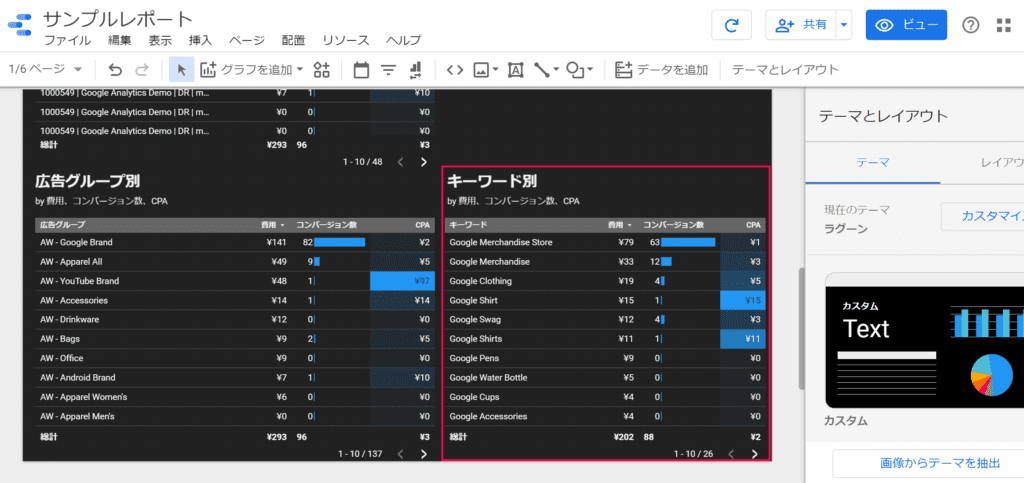1024x483 pixels.
Task: Select the shape tool icon
Action: pos(575,70)
